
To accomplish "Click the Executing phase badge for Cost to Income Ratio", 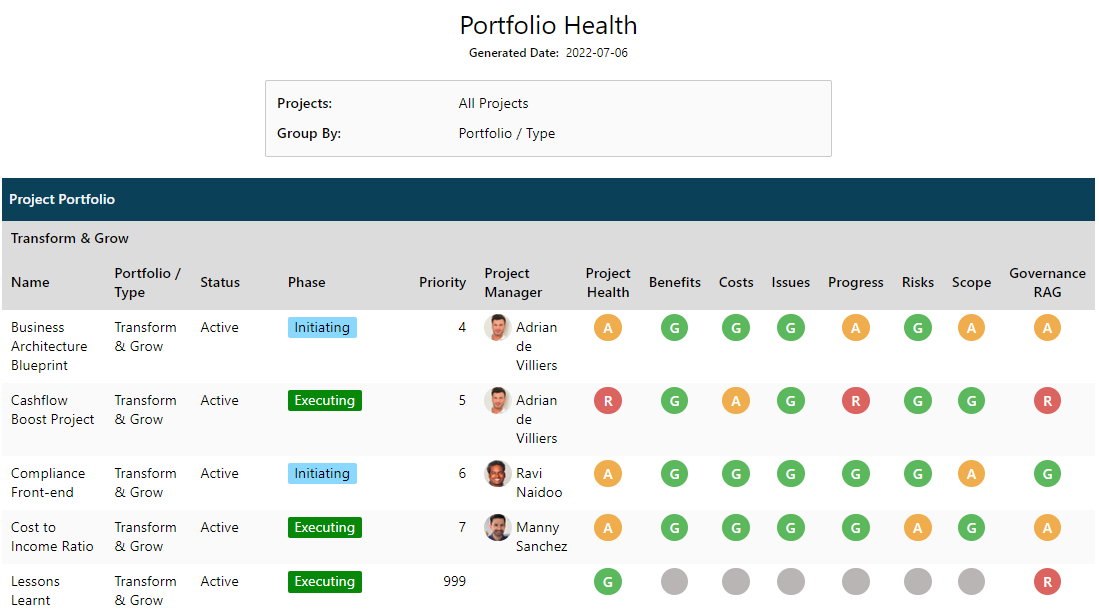I will pos(324,527).
